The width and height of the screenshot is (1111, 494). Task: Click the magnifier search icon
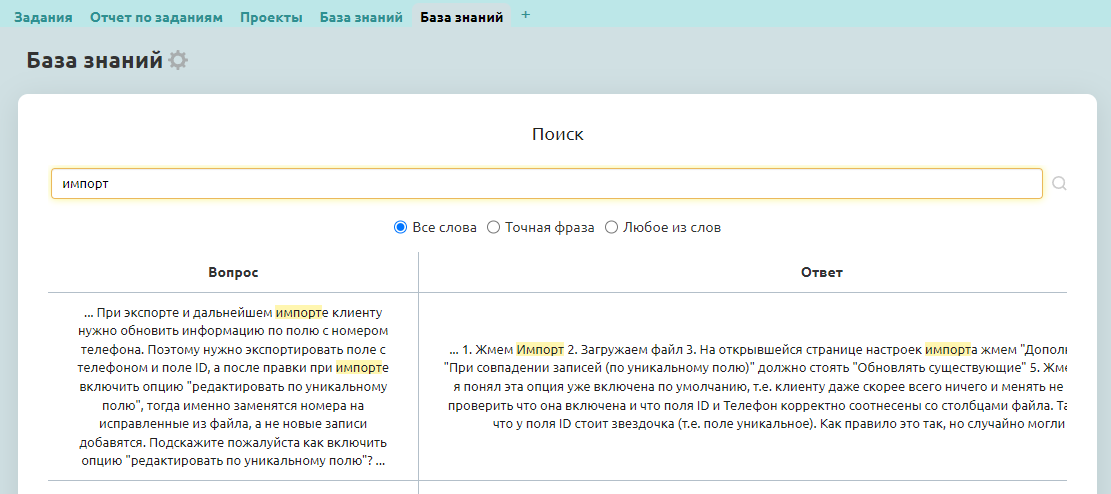1060,184
